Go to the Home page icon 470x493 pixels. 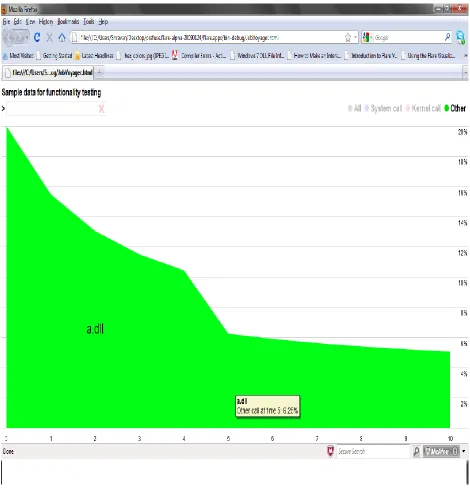coord(62,37)
